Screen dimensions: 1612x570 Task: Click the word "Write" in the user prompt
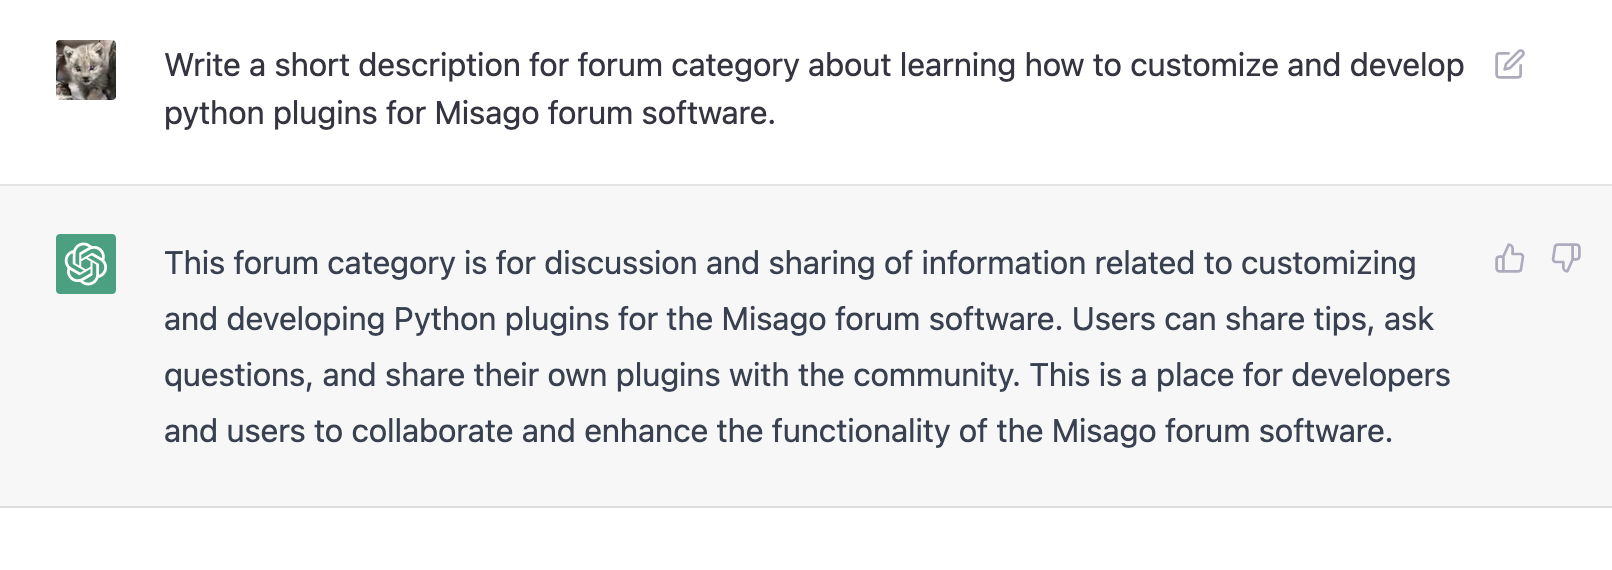[202, 65]
